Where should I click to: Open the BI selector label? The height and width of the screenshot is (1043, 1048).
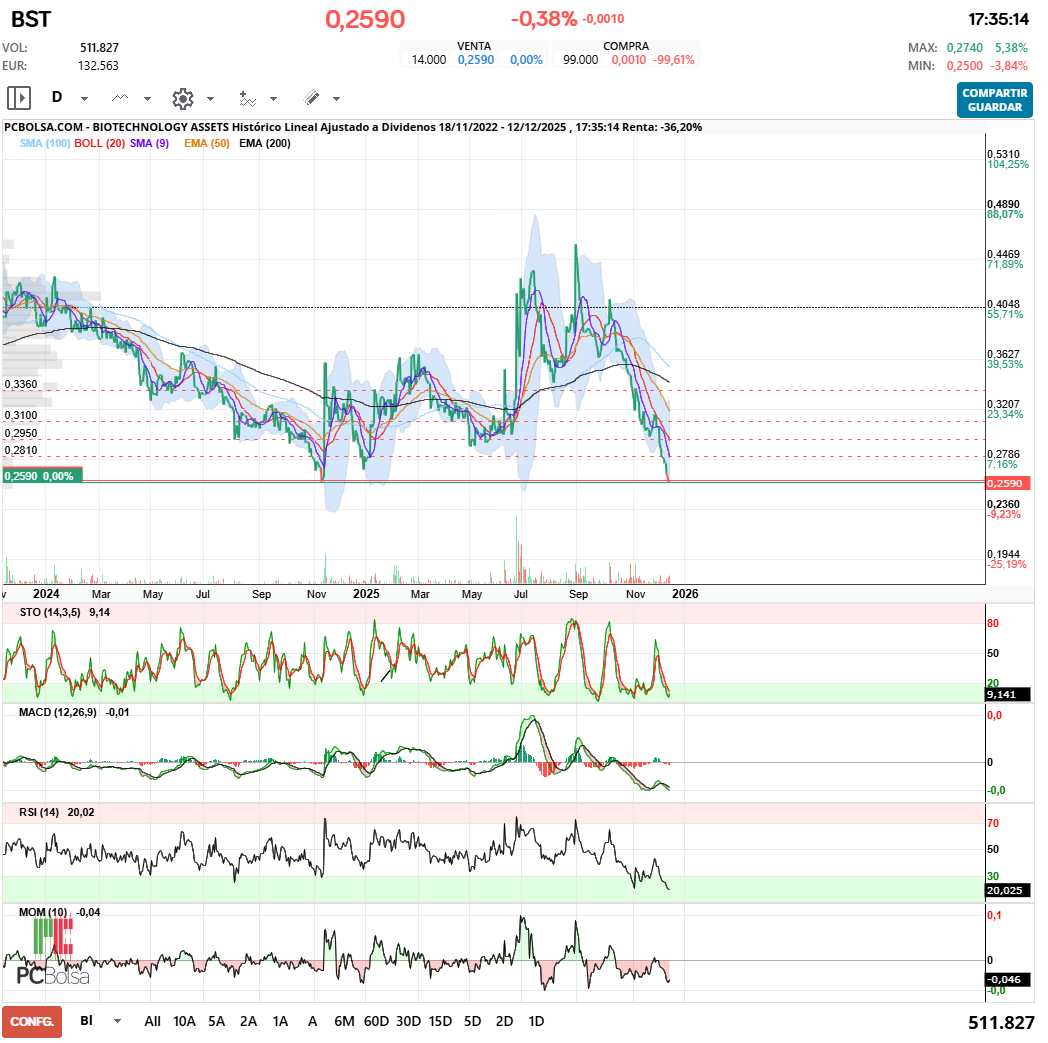pyautogui.click(x=86, y=1021)
